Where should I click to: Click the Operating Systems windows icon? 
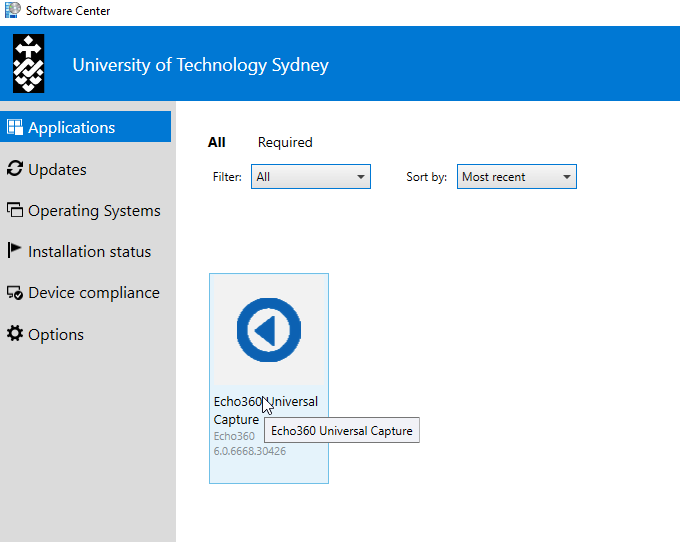(x=15, y=210)
